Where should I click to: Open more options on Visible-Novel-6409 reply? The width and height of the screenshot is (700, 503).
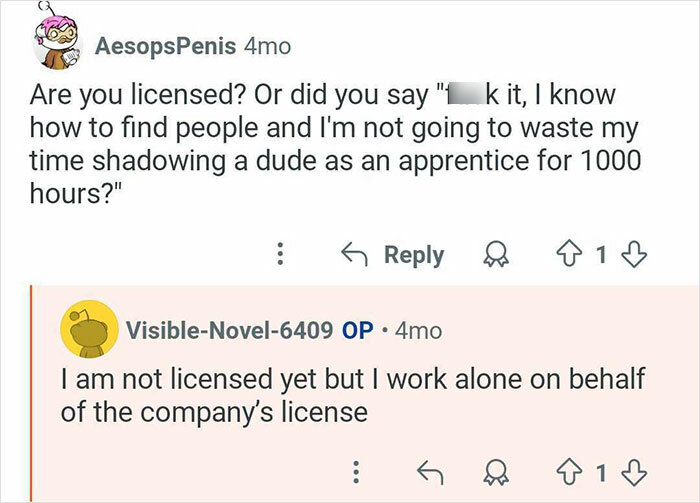point(358,471)
